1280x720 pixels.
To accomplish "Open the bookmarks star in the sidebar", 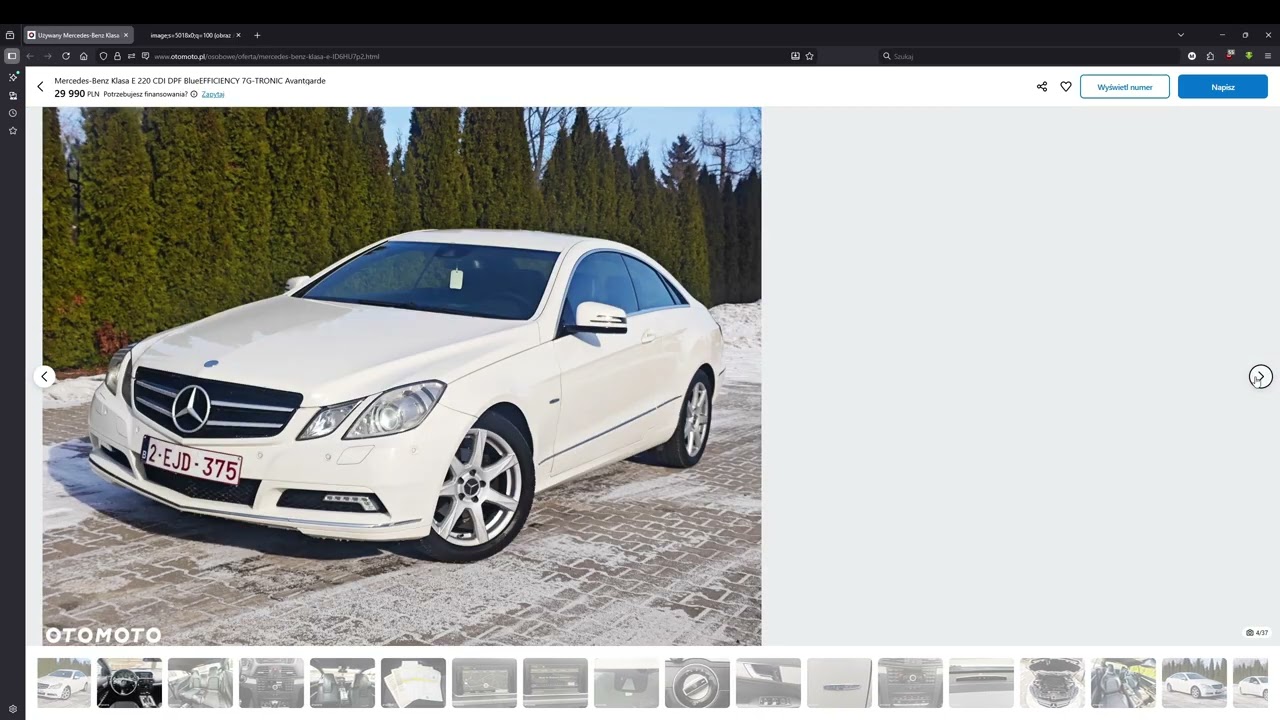I will pyautogui.click(x=13, y=131).
